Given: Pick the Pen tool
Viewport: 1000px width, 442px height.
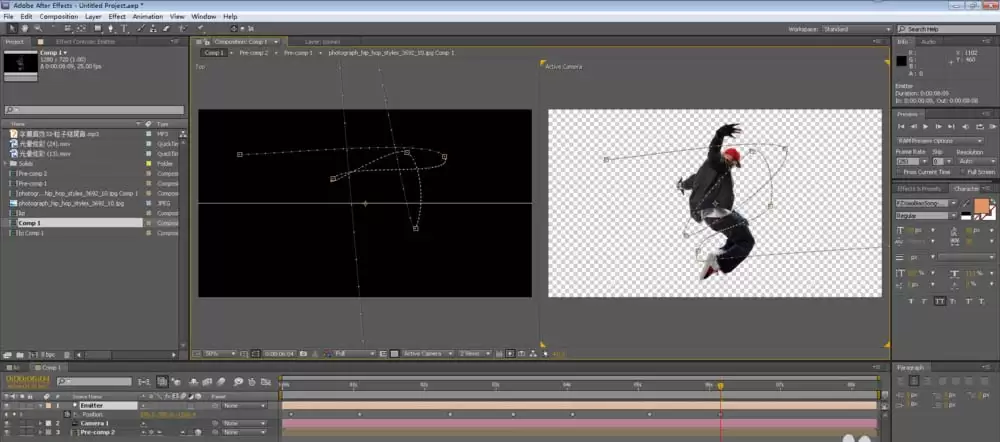Looking at the screenshot, I should (112, 29).
